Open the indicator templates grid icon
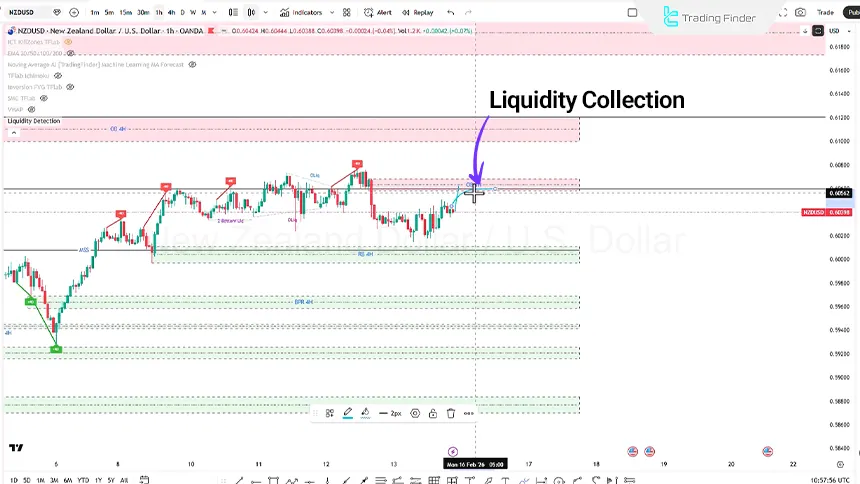 point(347,12)
